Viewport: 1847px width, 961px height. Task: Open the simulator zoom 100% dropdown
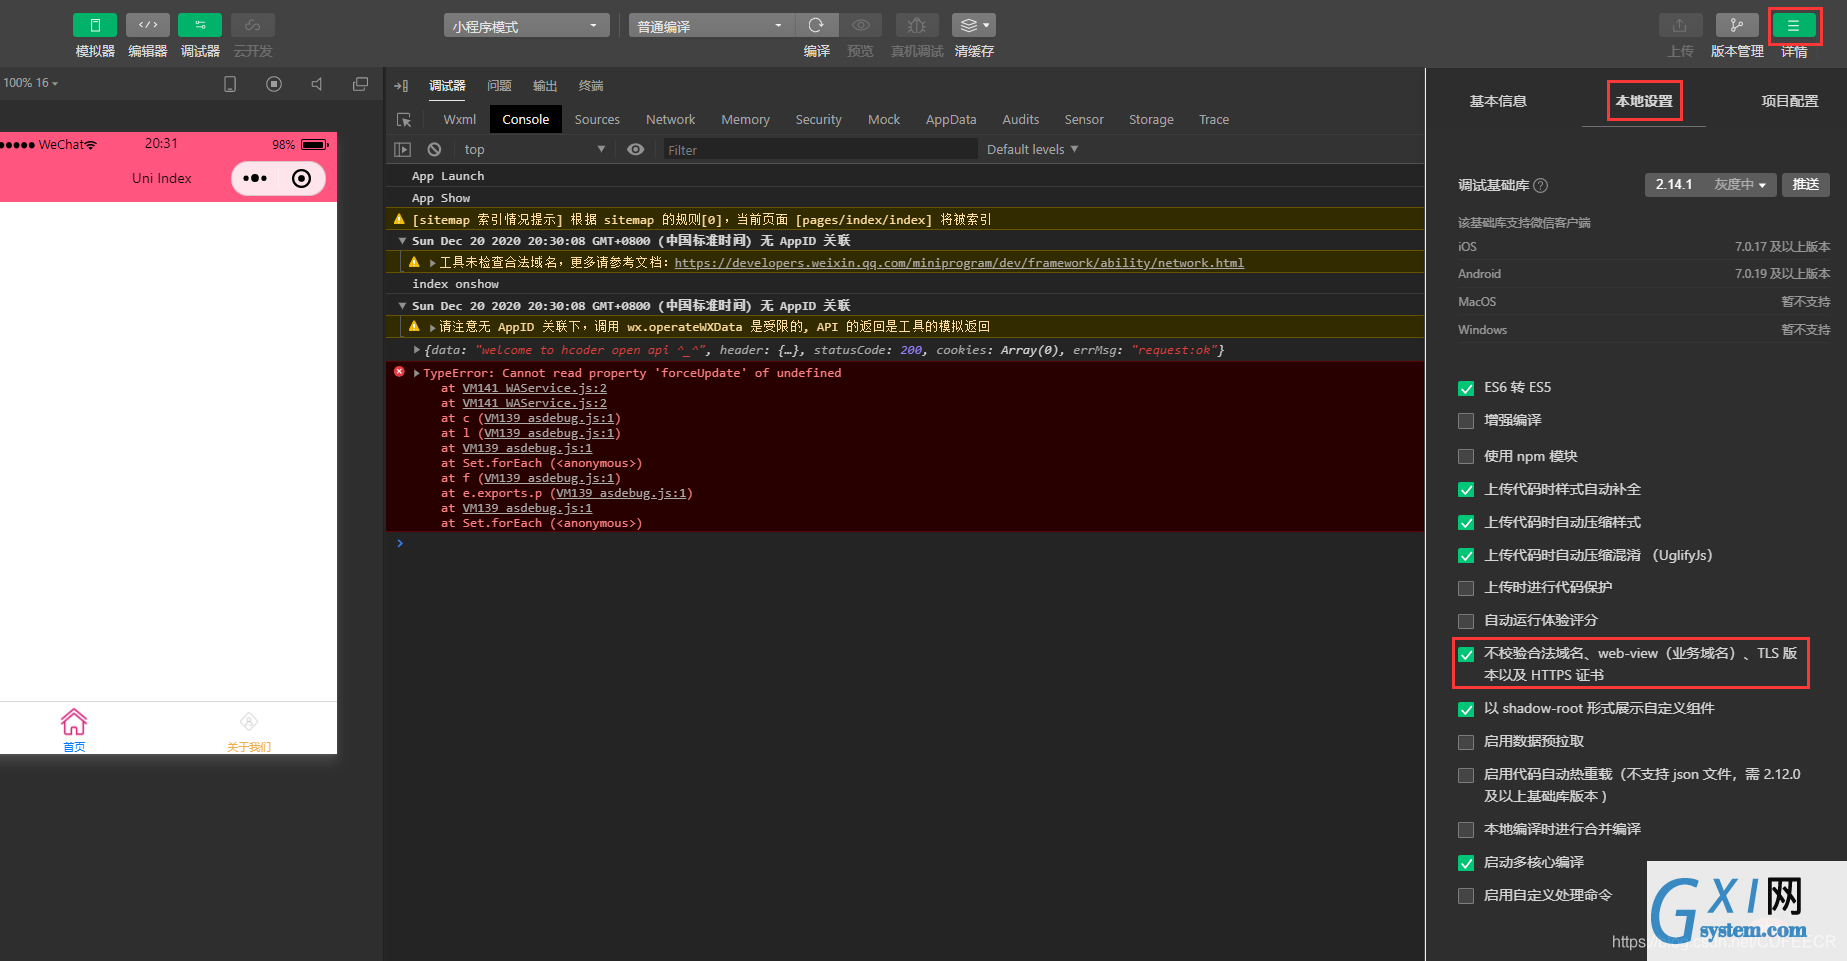31,83
